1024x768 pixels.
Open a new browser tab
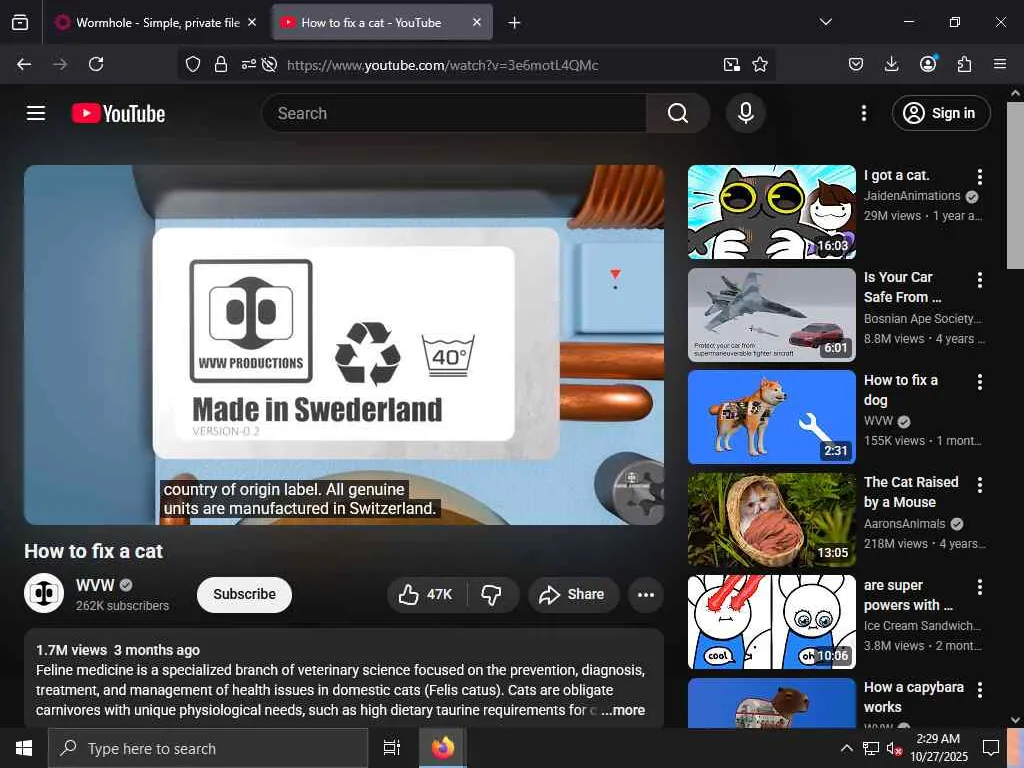[515, 23]
